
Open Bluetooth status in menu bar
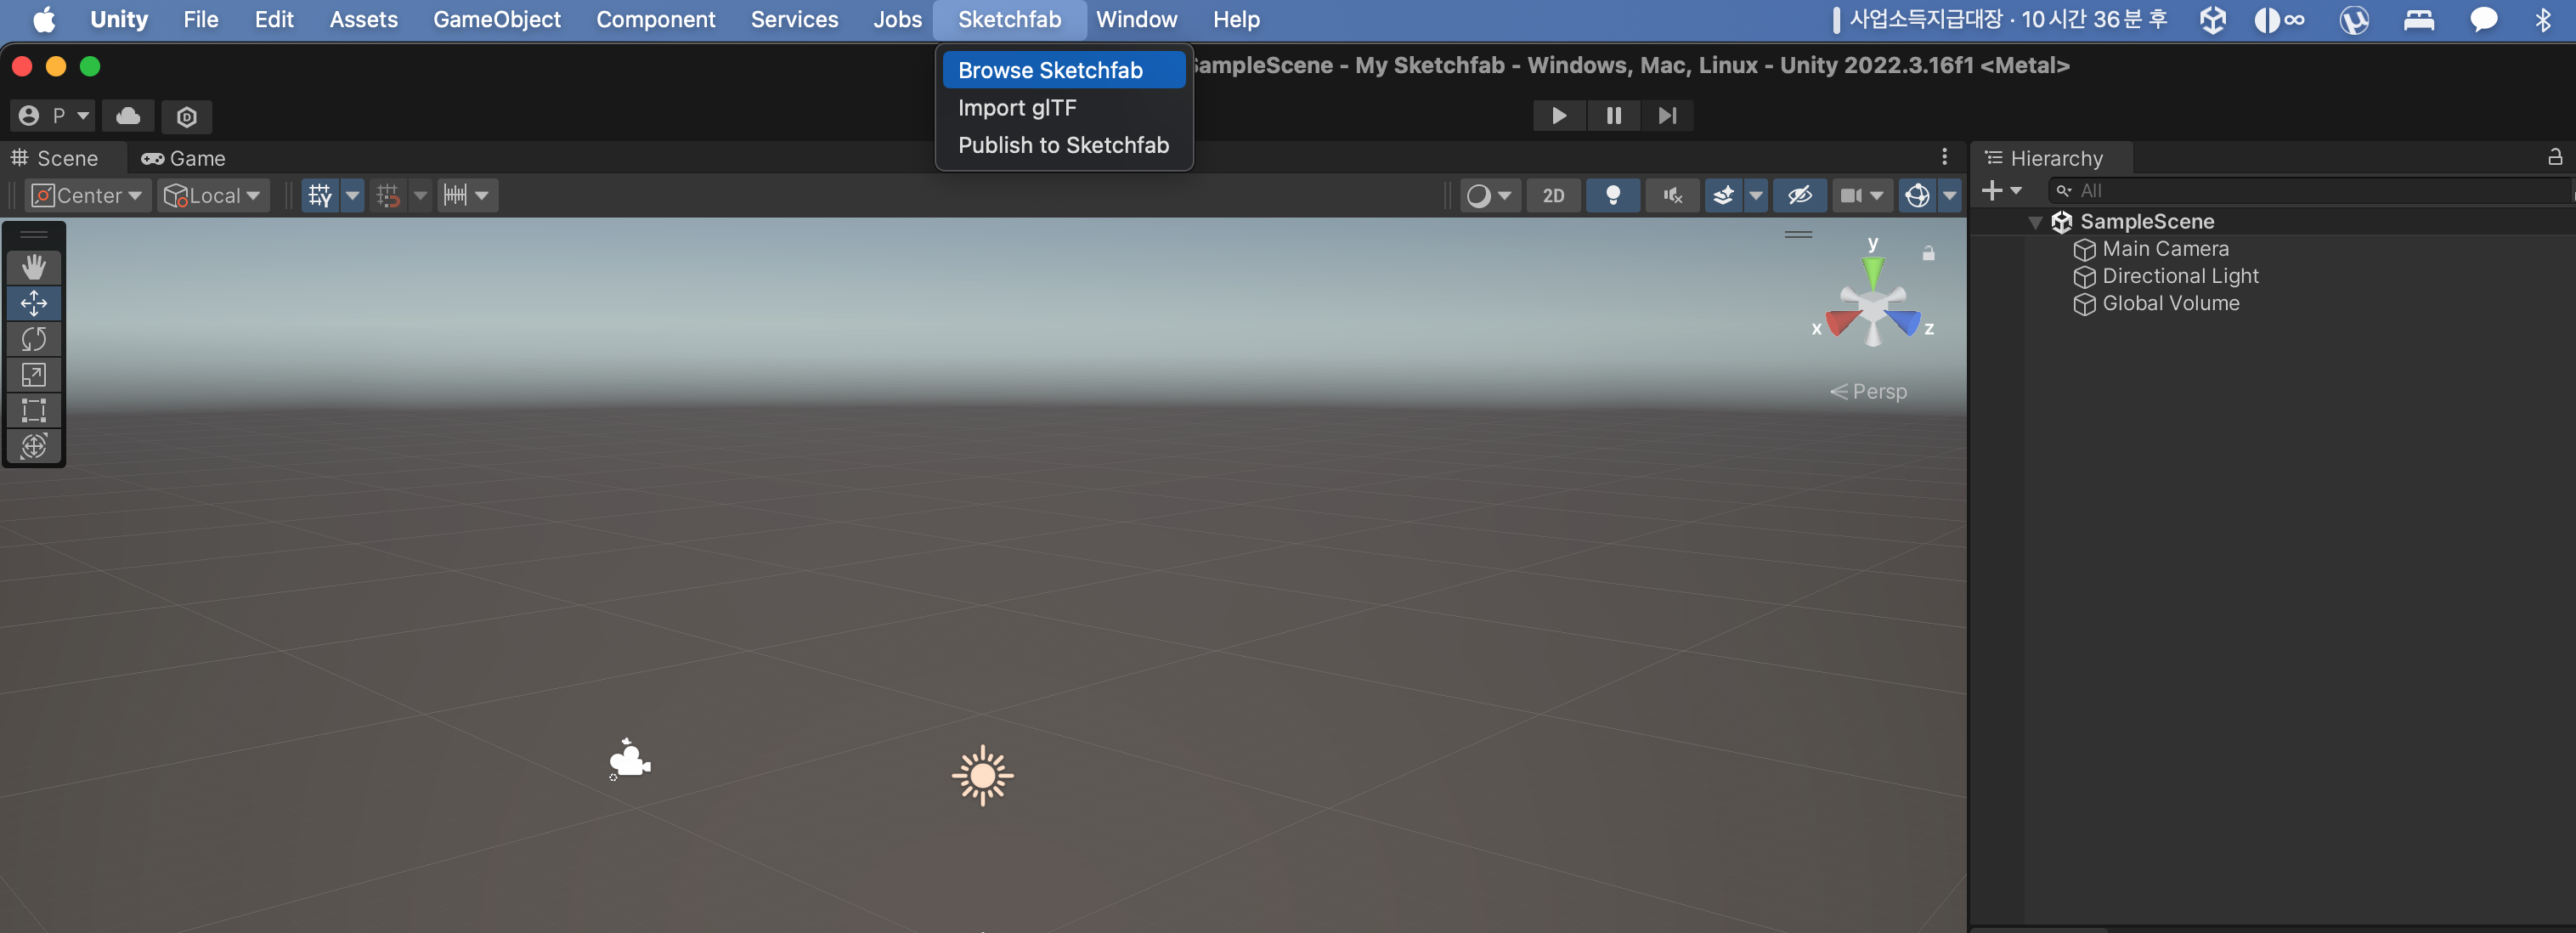tap(2542, 19)
